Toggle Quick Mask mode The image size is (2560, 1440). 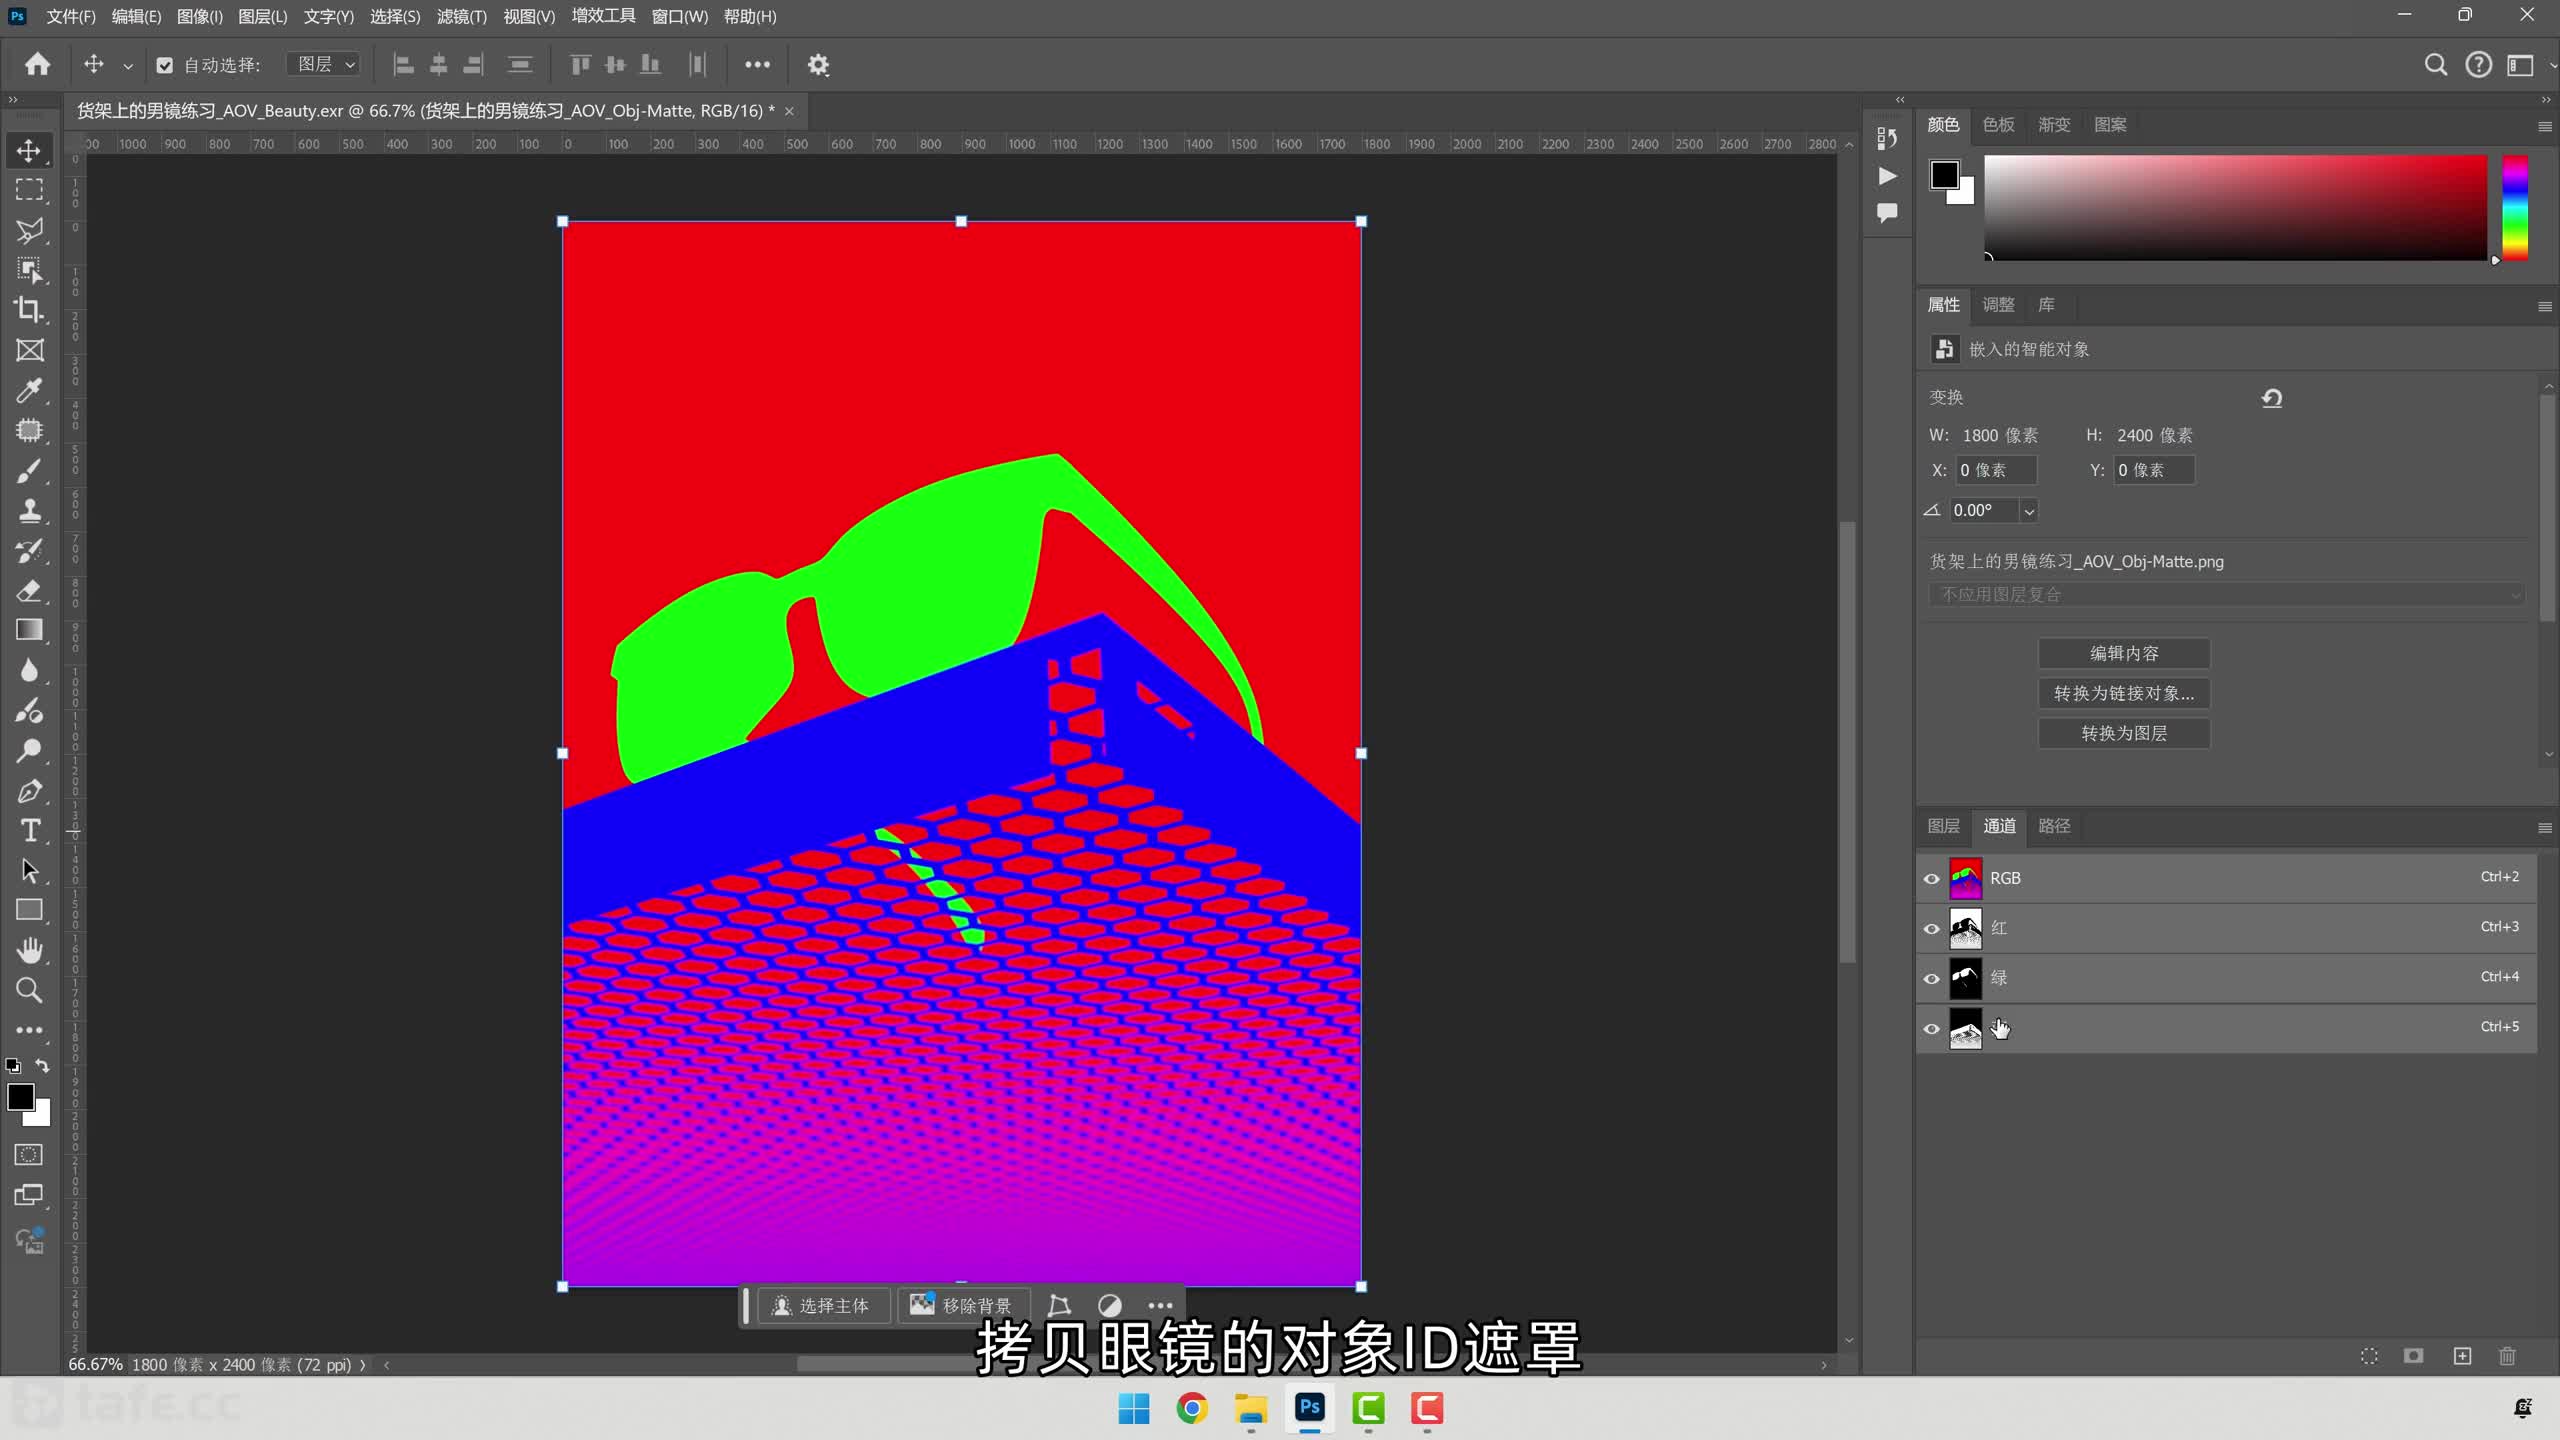point(29,1155)
